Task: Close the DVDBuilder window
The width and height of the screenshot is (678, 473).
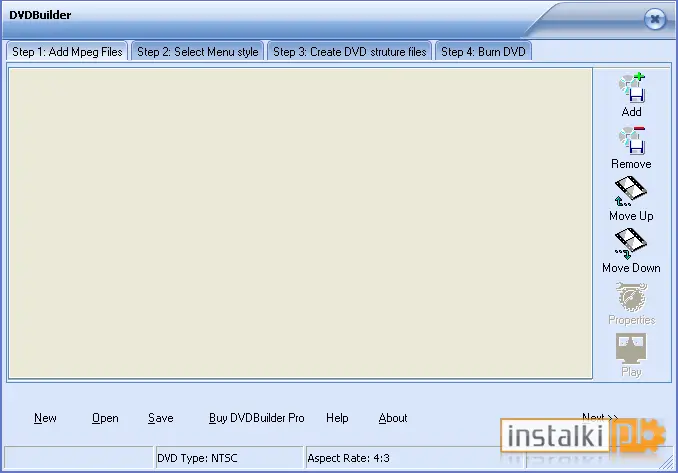Action: (655, 19)
